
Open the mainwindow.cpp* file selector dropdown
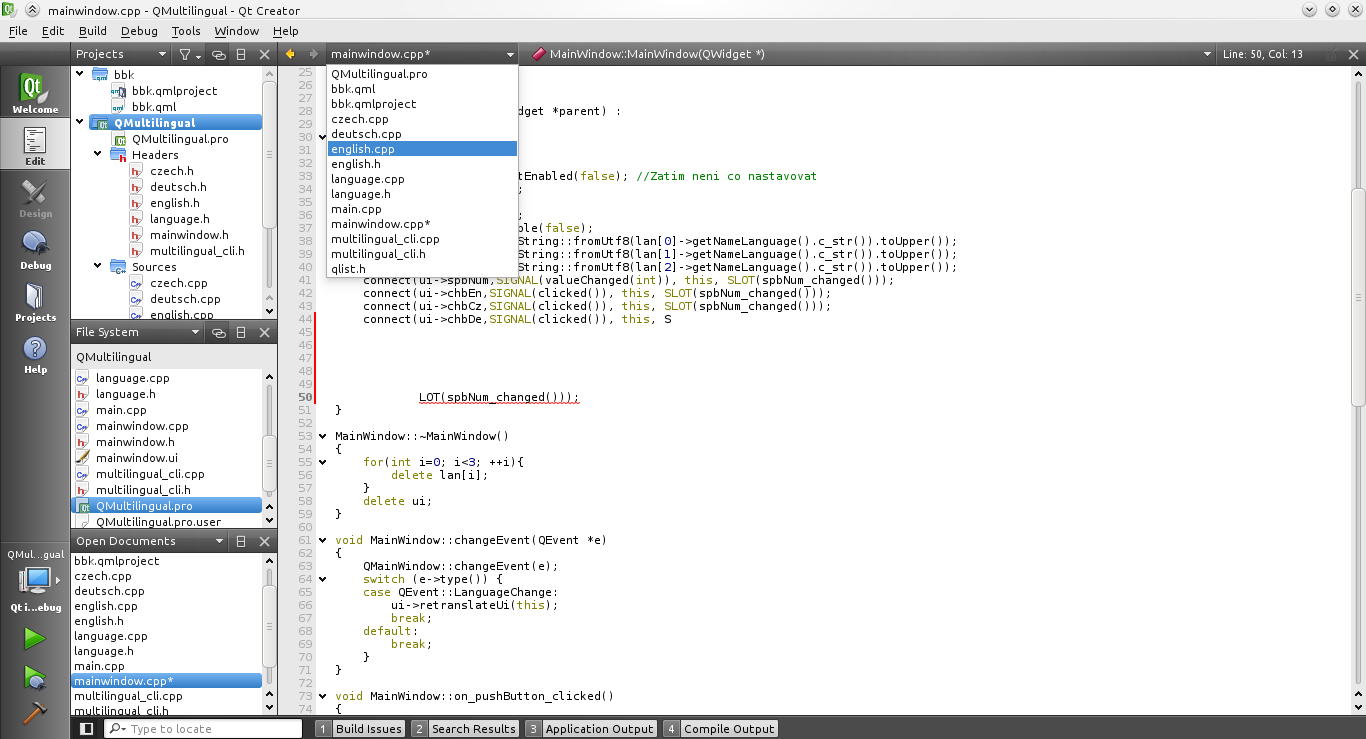click(x=422, y=54)
